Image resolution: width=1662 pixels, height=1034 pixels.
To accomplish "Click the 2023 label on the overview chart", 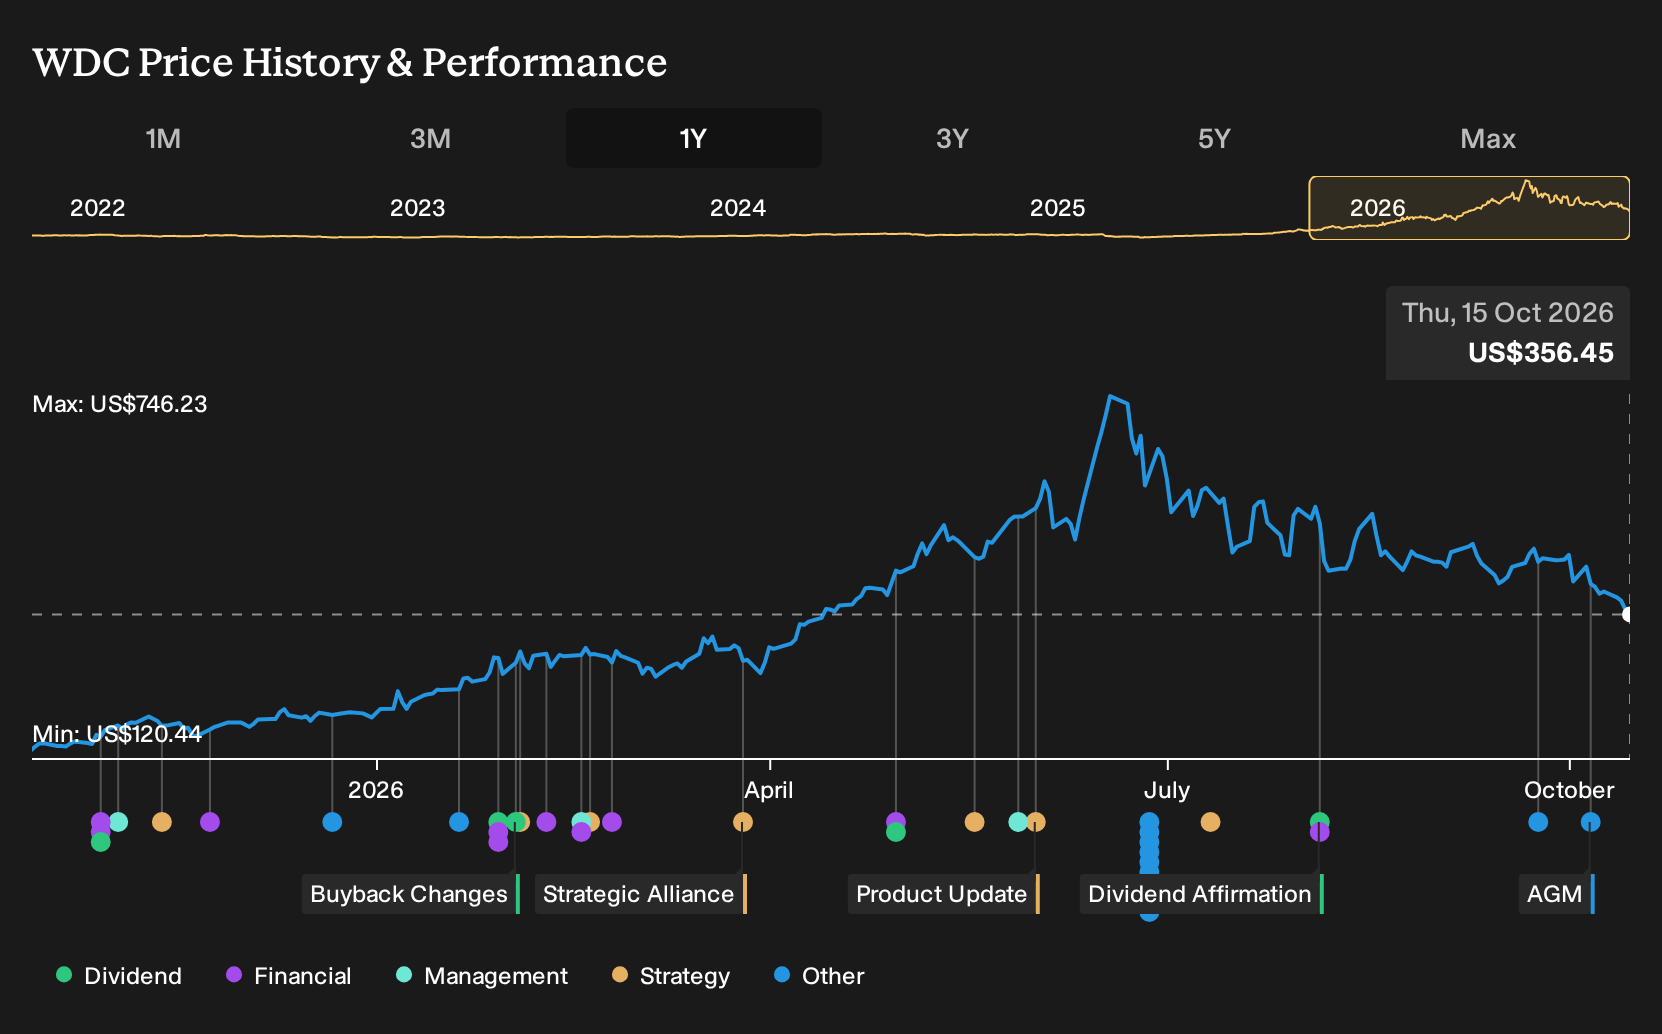I will tap(417, 208).
